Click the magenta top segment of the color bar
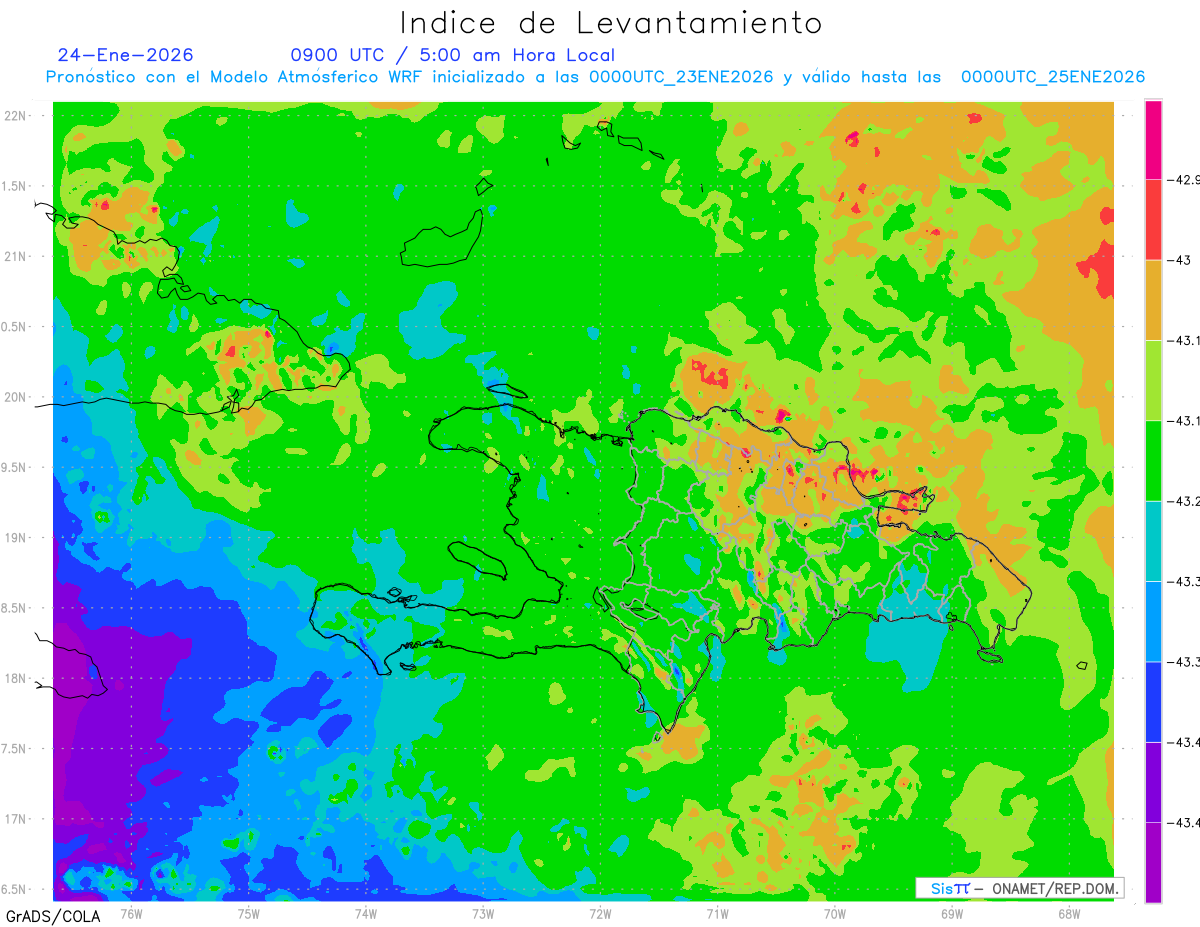Image resolution: width=1200 pixels, height=927 pixels. tap(1153, 140)
